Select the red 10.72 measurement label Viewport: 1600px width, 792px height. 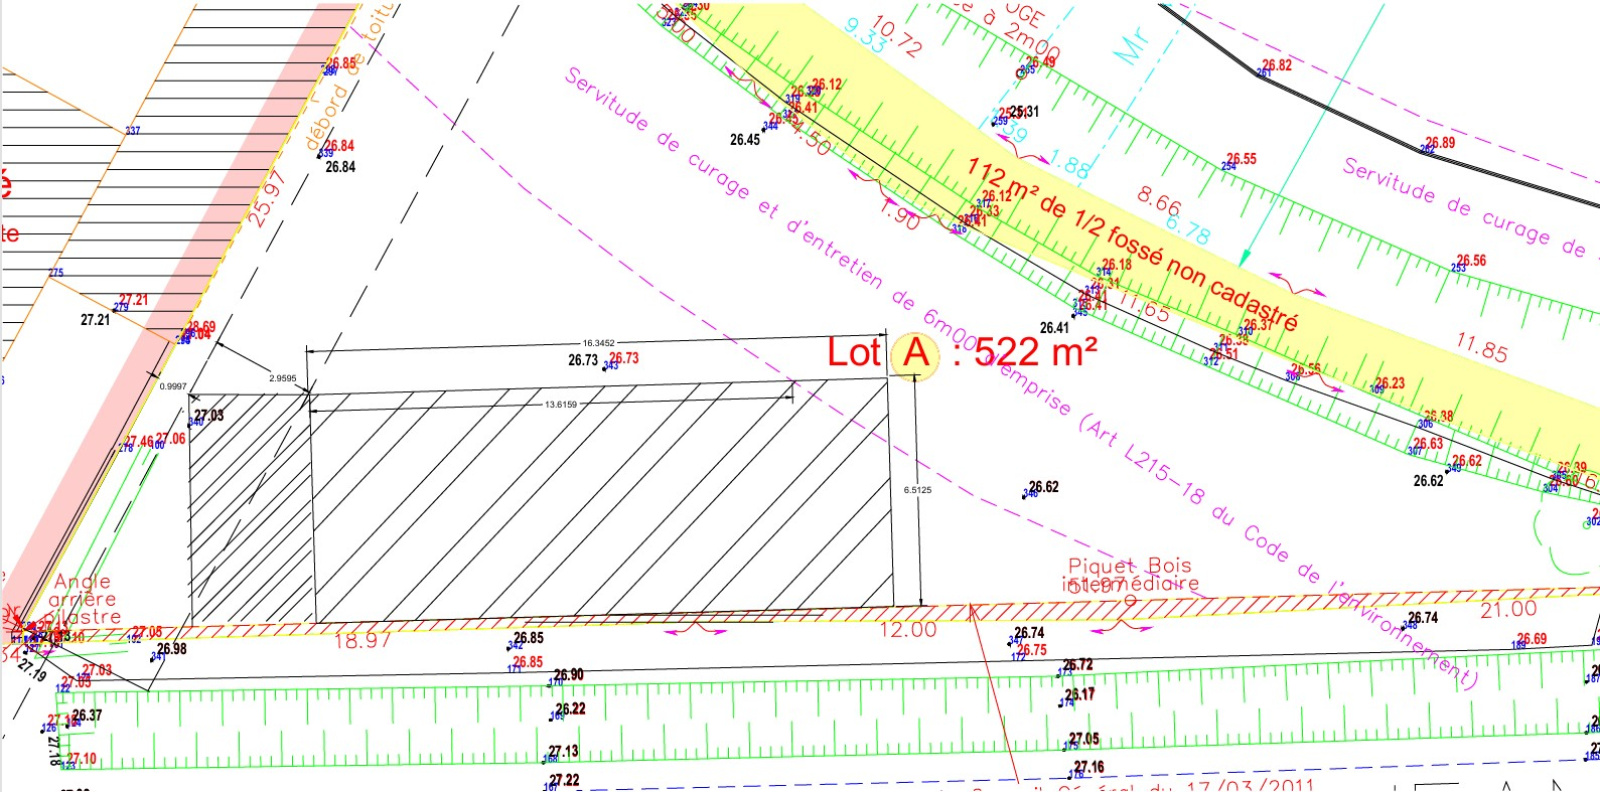coord(896,37)
